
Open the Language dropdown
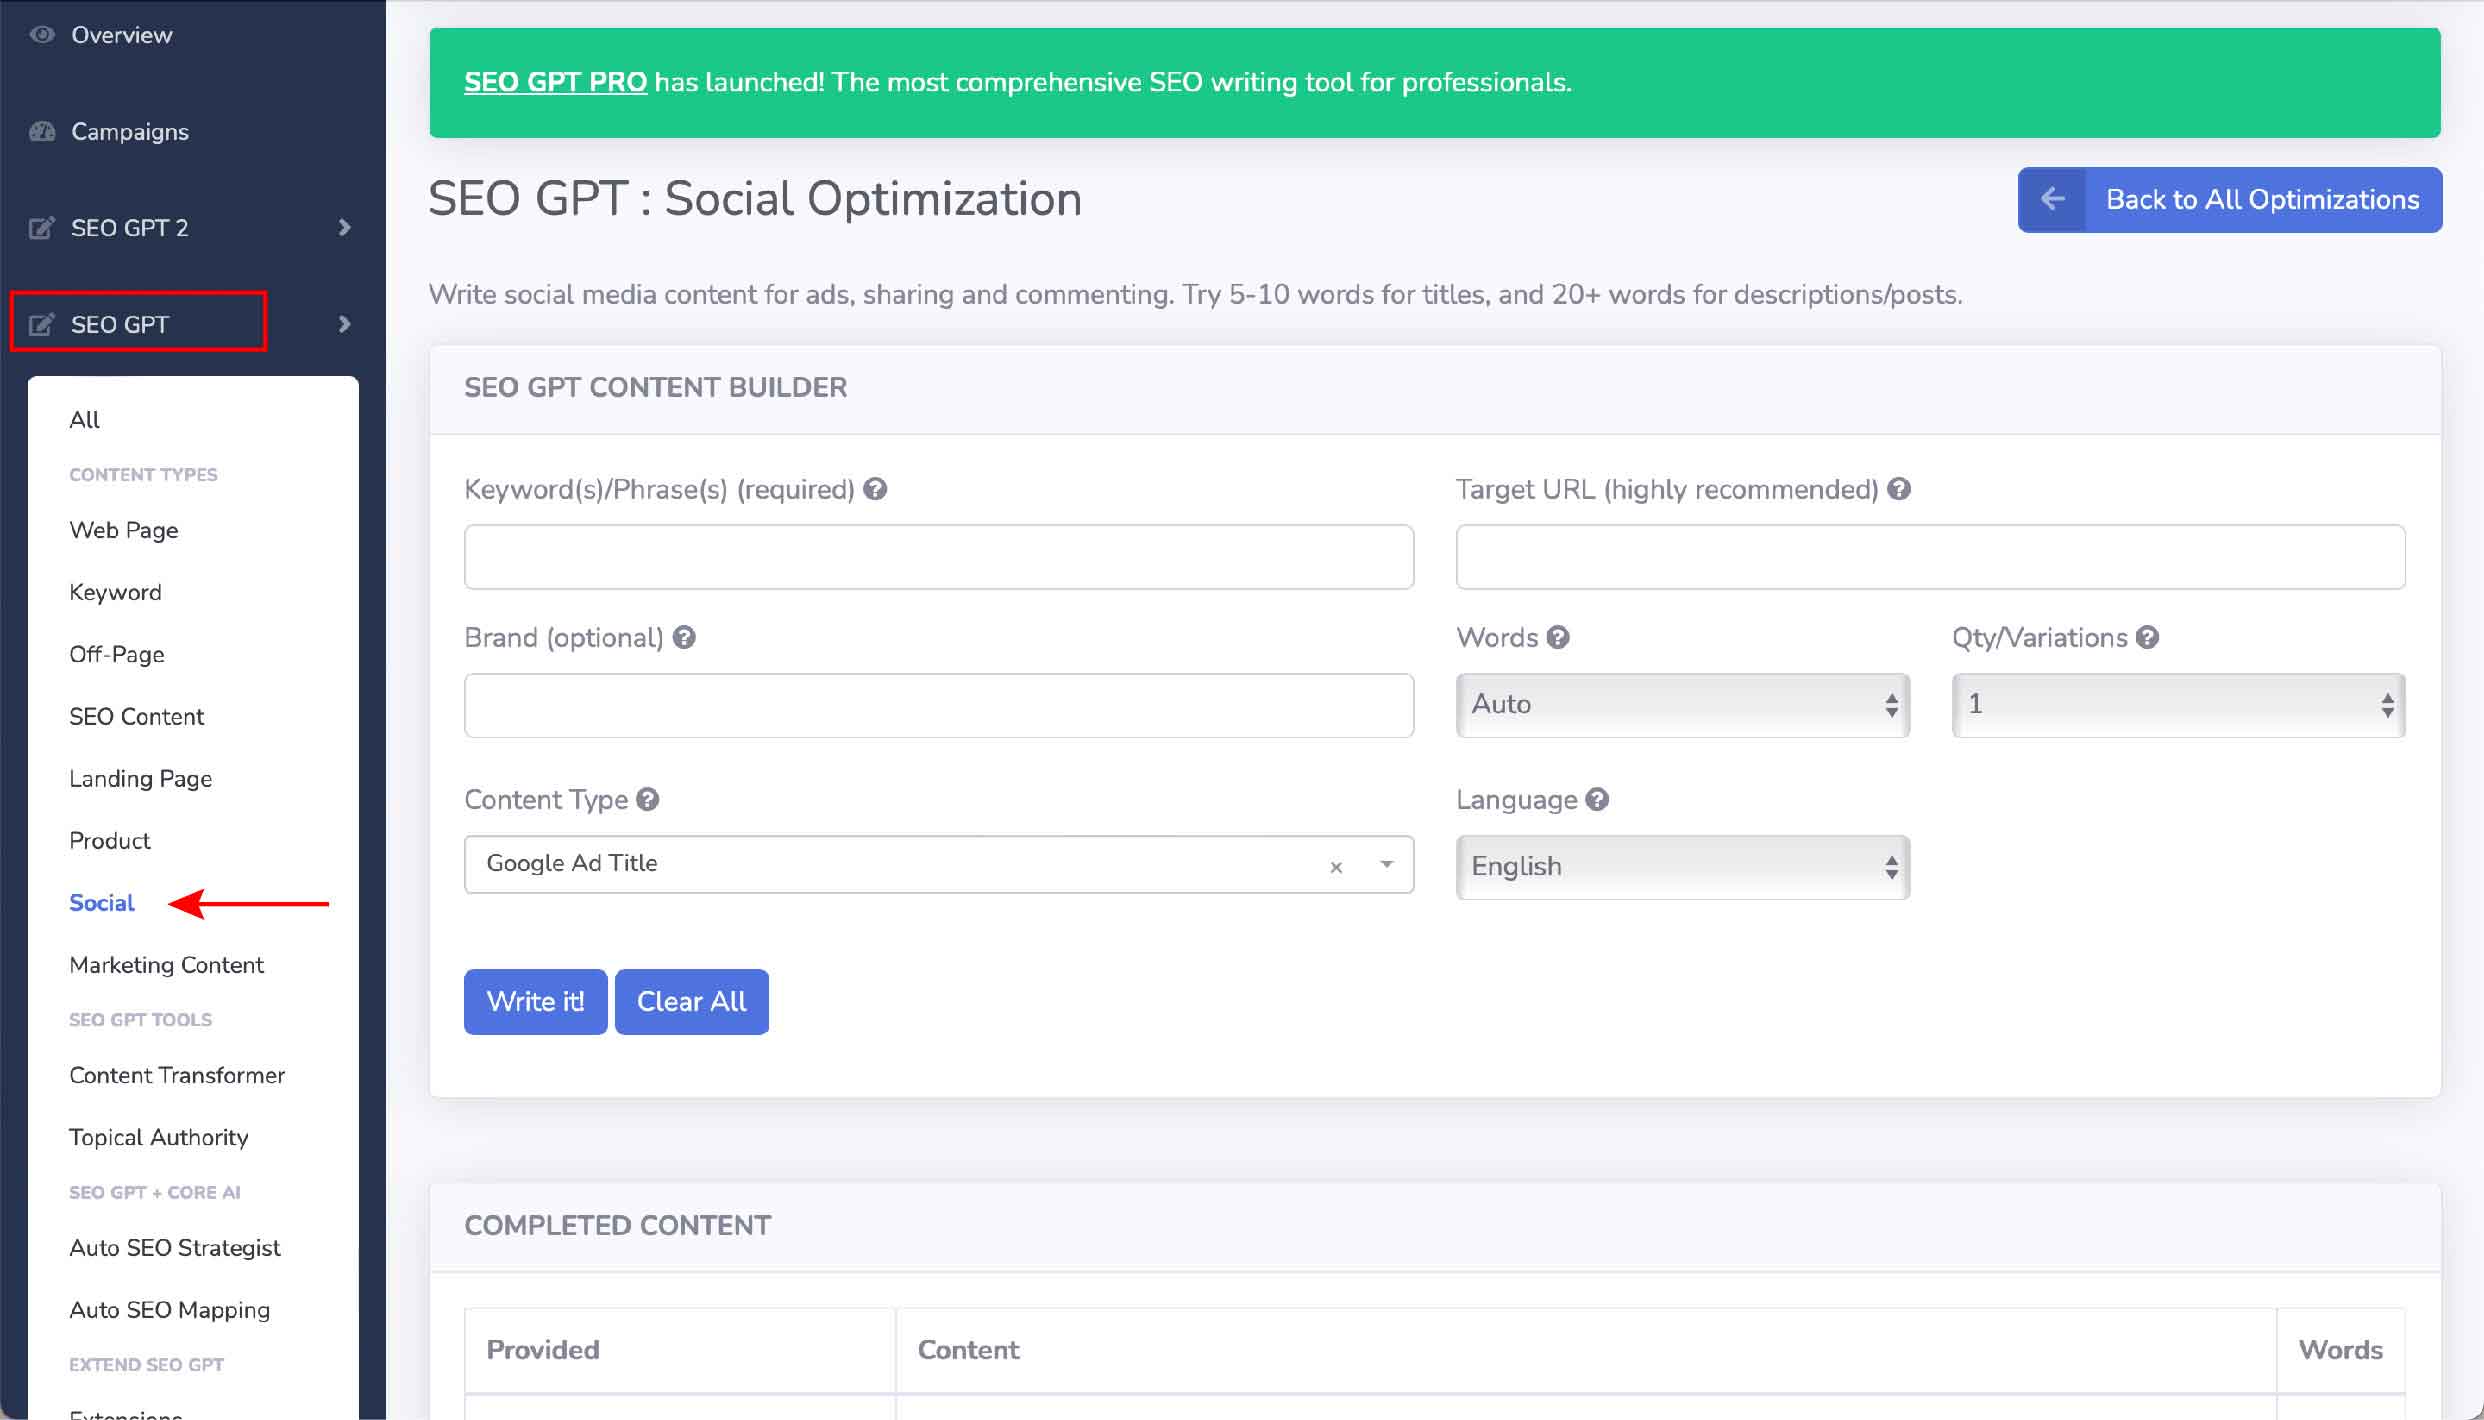[1679, 865]
